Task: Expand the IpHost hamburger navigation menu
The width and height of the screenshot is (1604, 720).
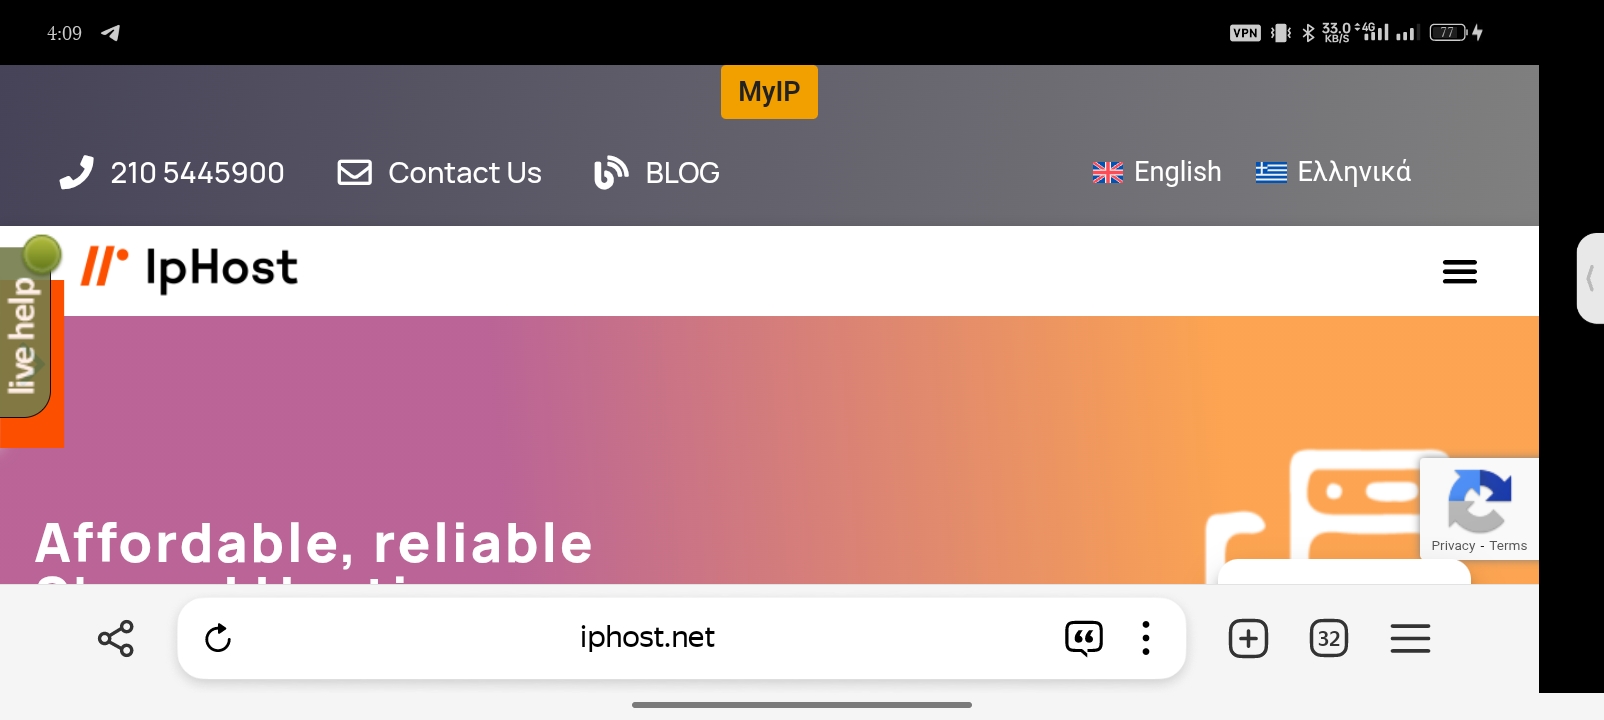Action: (1460, 271)
